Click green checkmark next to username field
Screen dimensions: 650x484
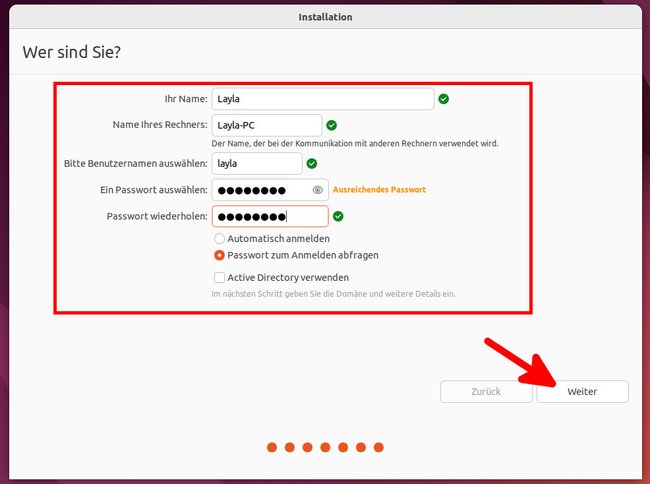pos(312,164)
